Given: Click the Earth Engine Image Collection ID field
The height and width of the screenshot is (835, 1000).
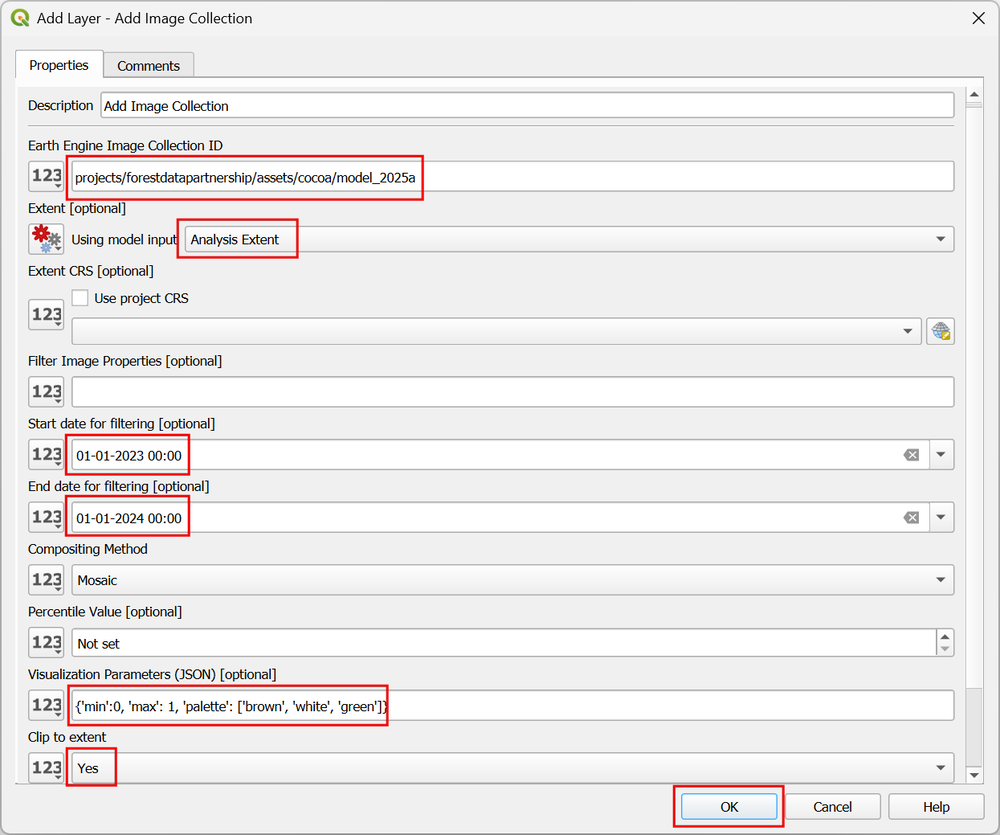Looking at the screenshot, I should [x=513, y=176].
